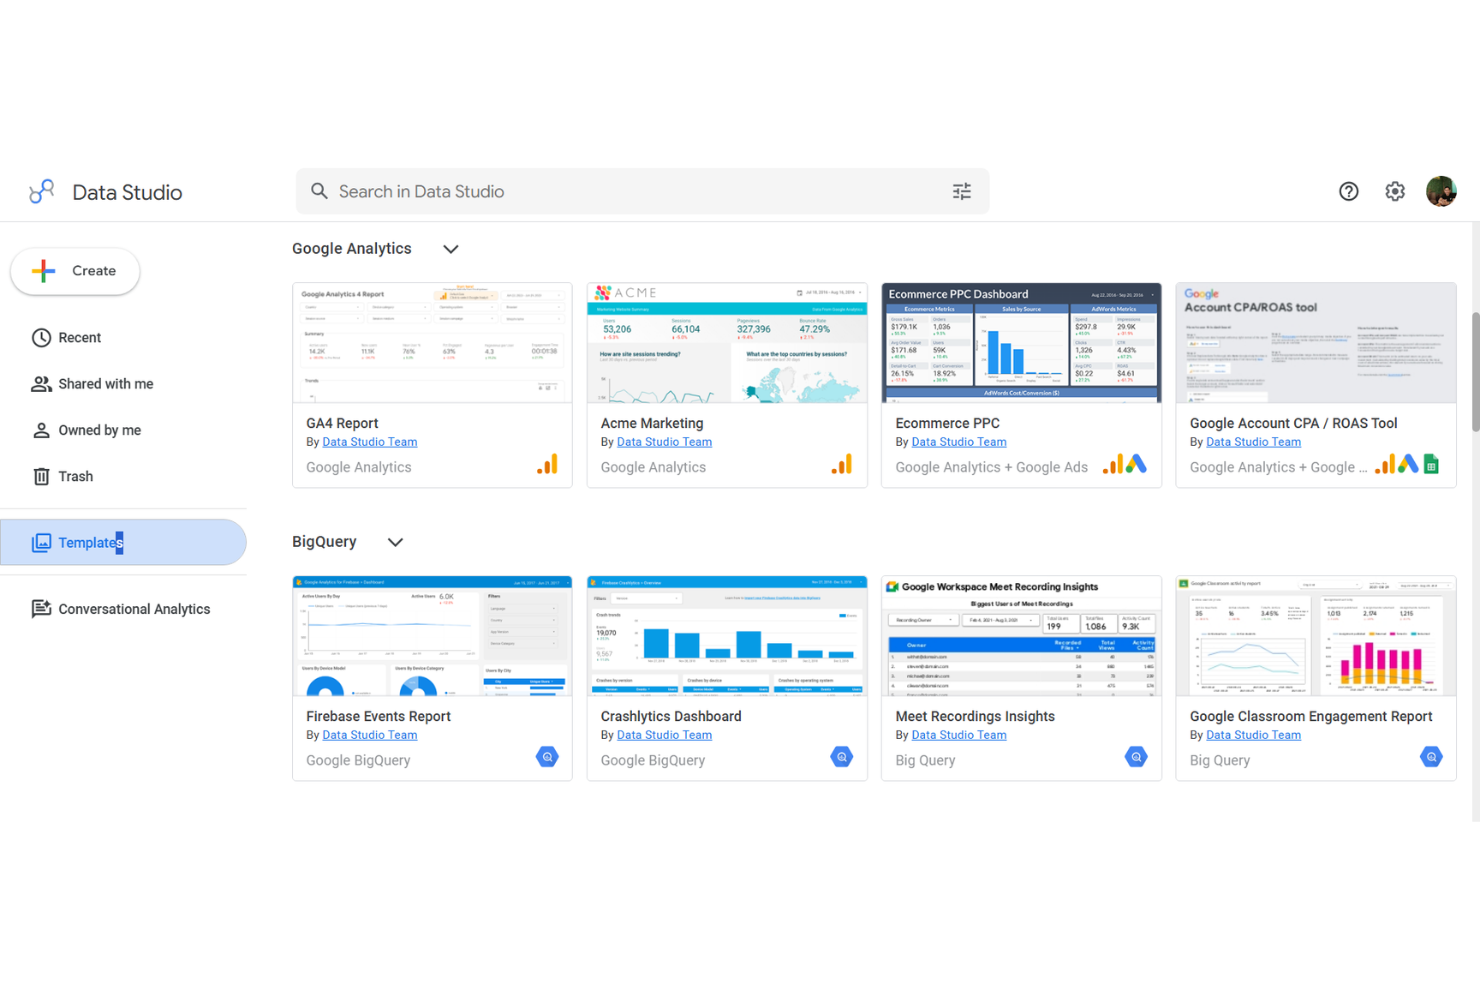This screenshot has width=1480, height=987.
Task: Click the Google Ads icon on Ecommerce PPC card
Action: 1136,465
